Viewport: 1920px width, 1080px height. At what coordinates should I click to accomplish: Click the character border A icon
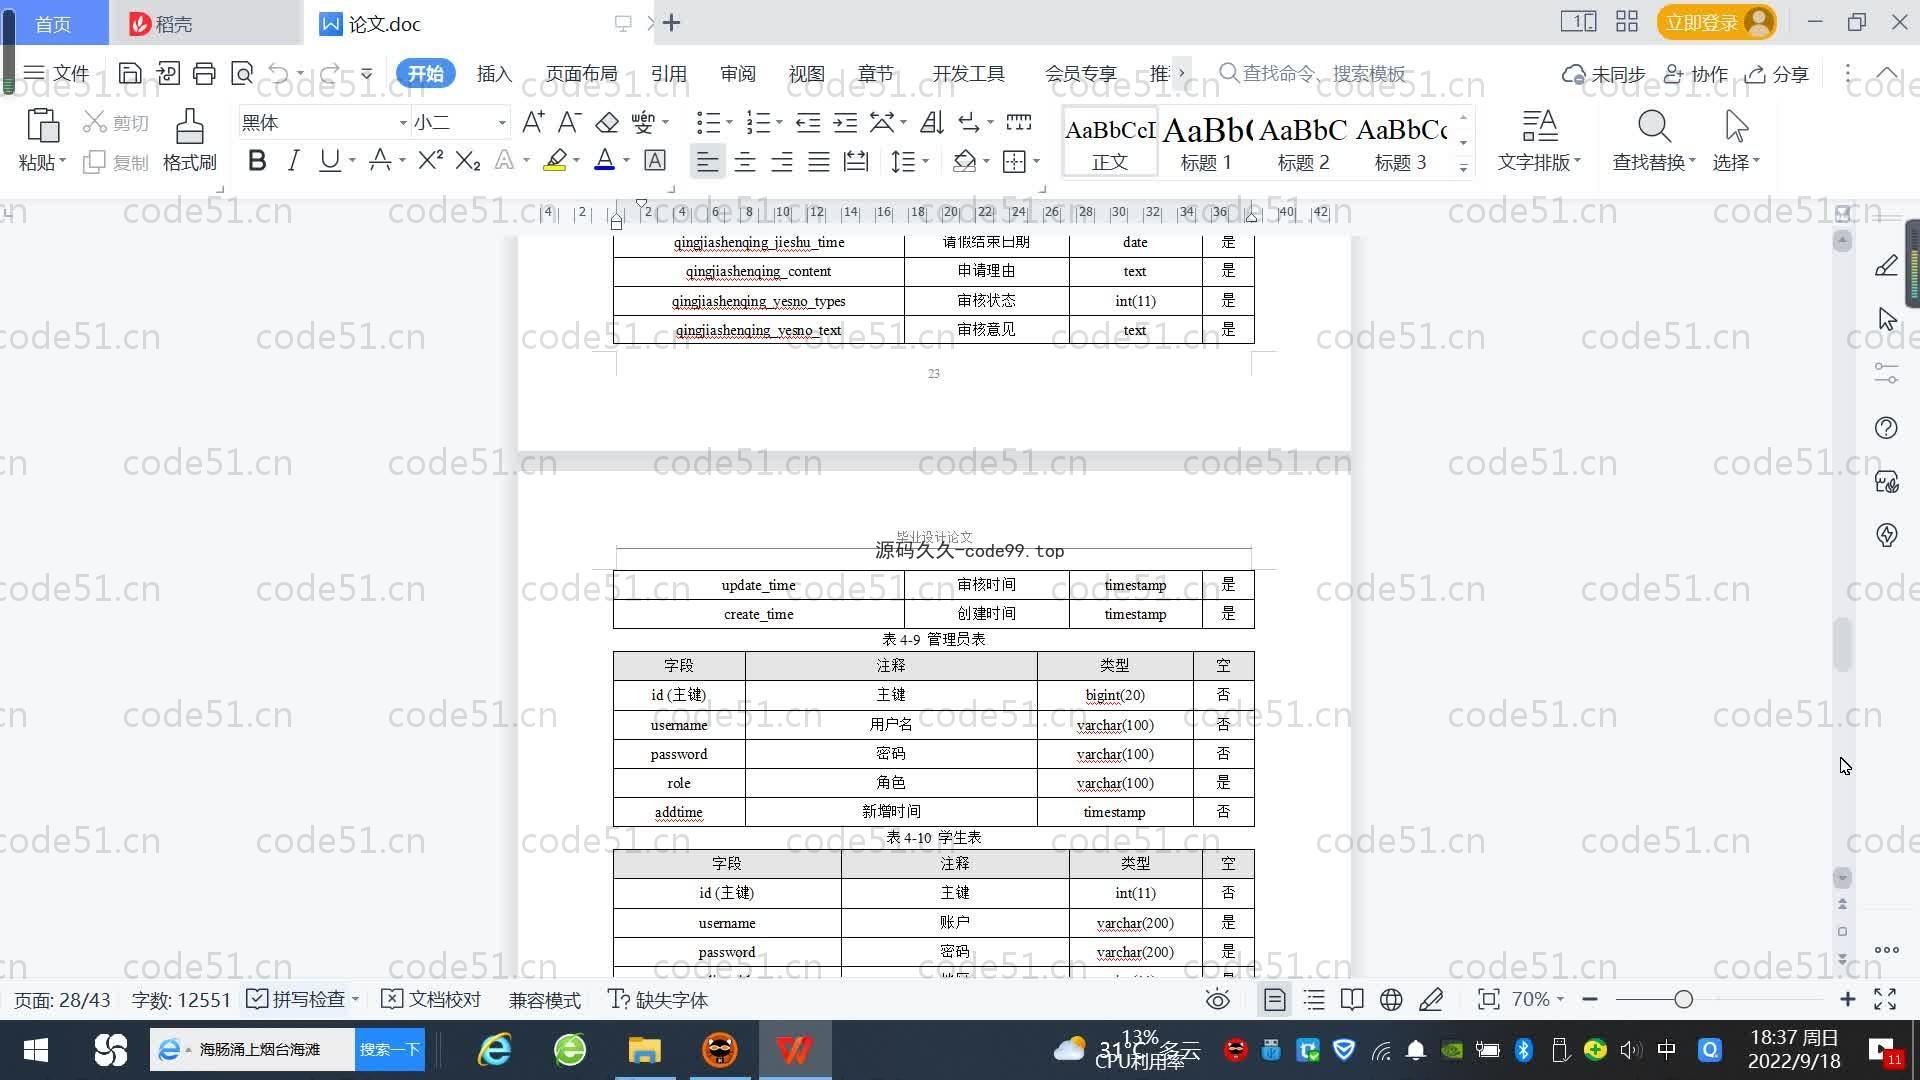[655, 160]
